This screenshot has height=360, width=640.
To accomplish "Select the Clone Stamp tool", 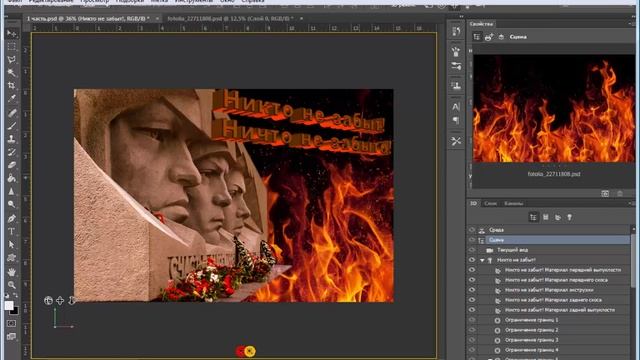I will 11,139.
